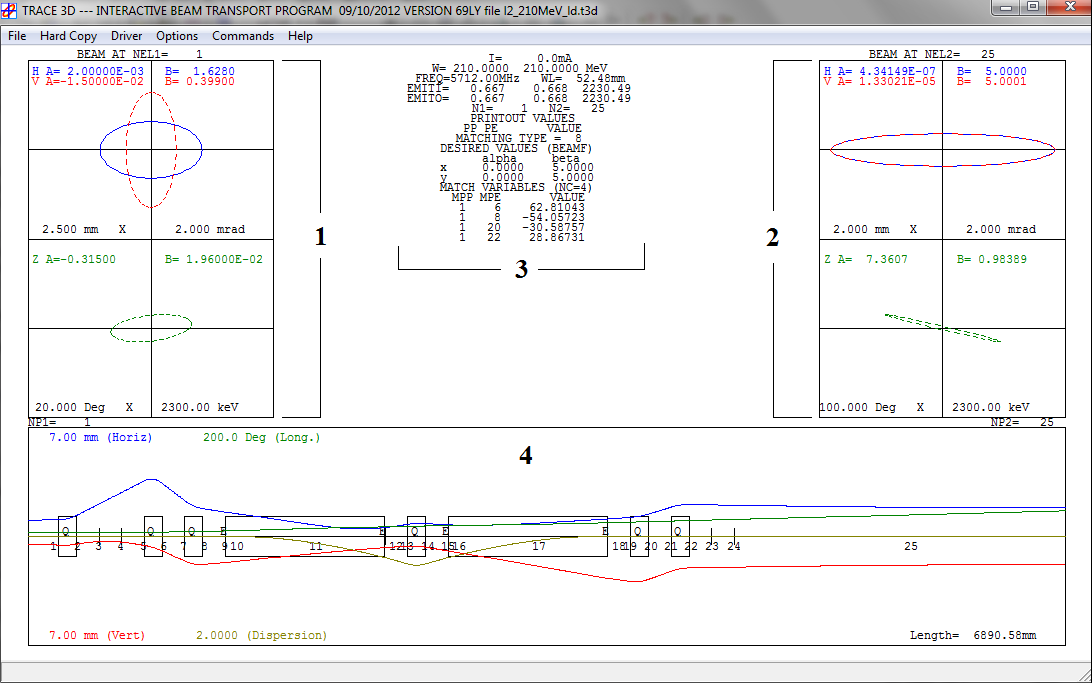Select the quadrupole box near element 5
Viewport: 1092px width, 683px height.
click(153, 536)
